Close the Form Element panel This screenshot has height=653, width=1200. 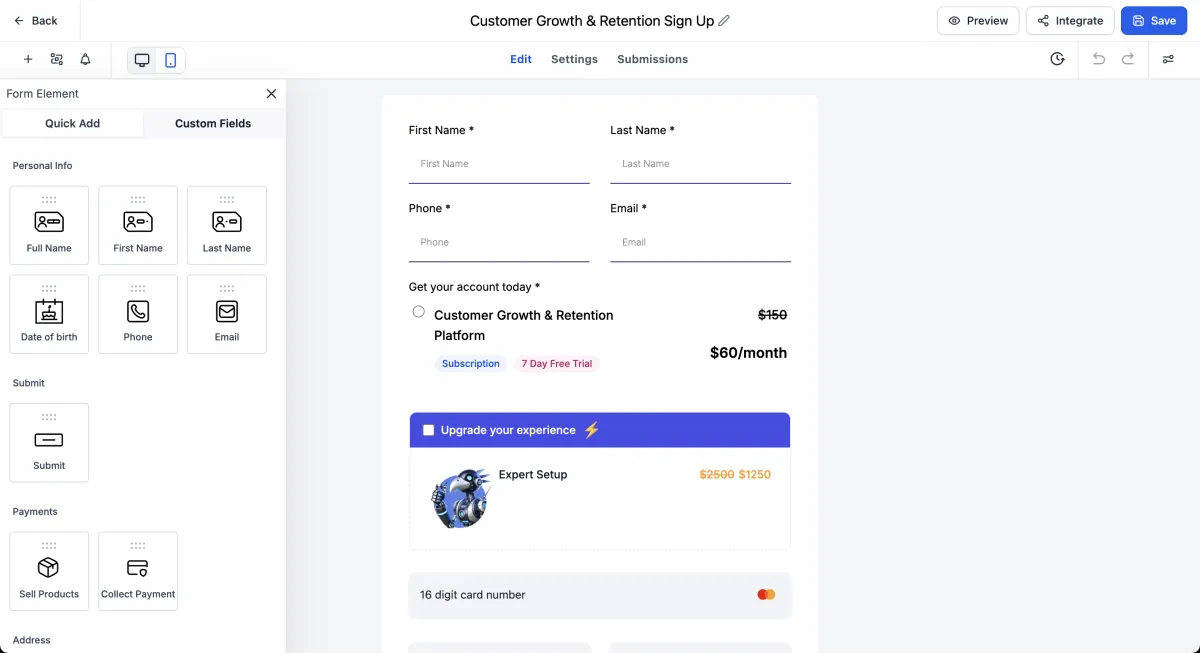271,94
